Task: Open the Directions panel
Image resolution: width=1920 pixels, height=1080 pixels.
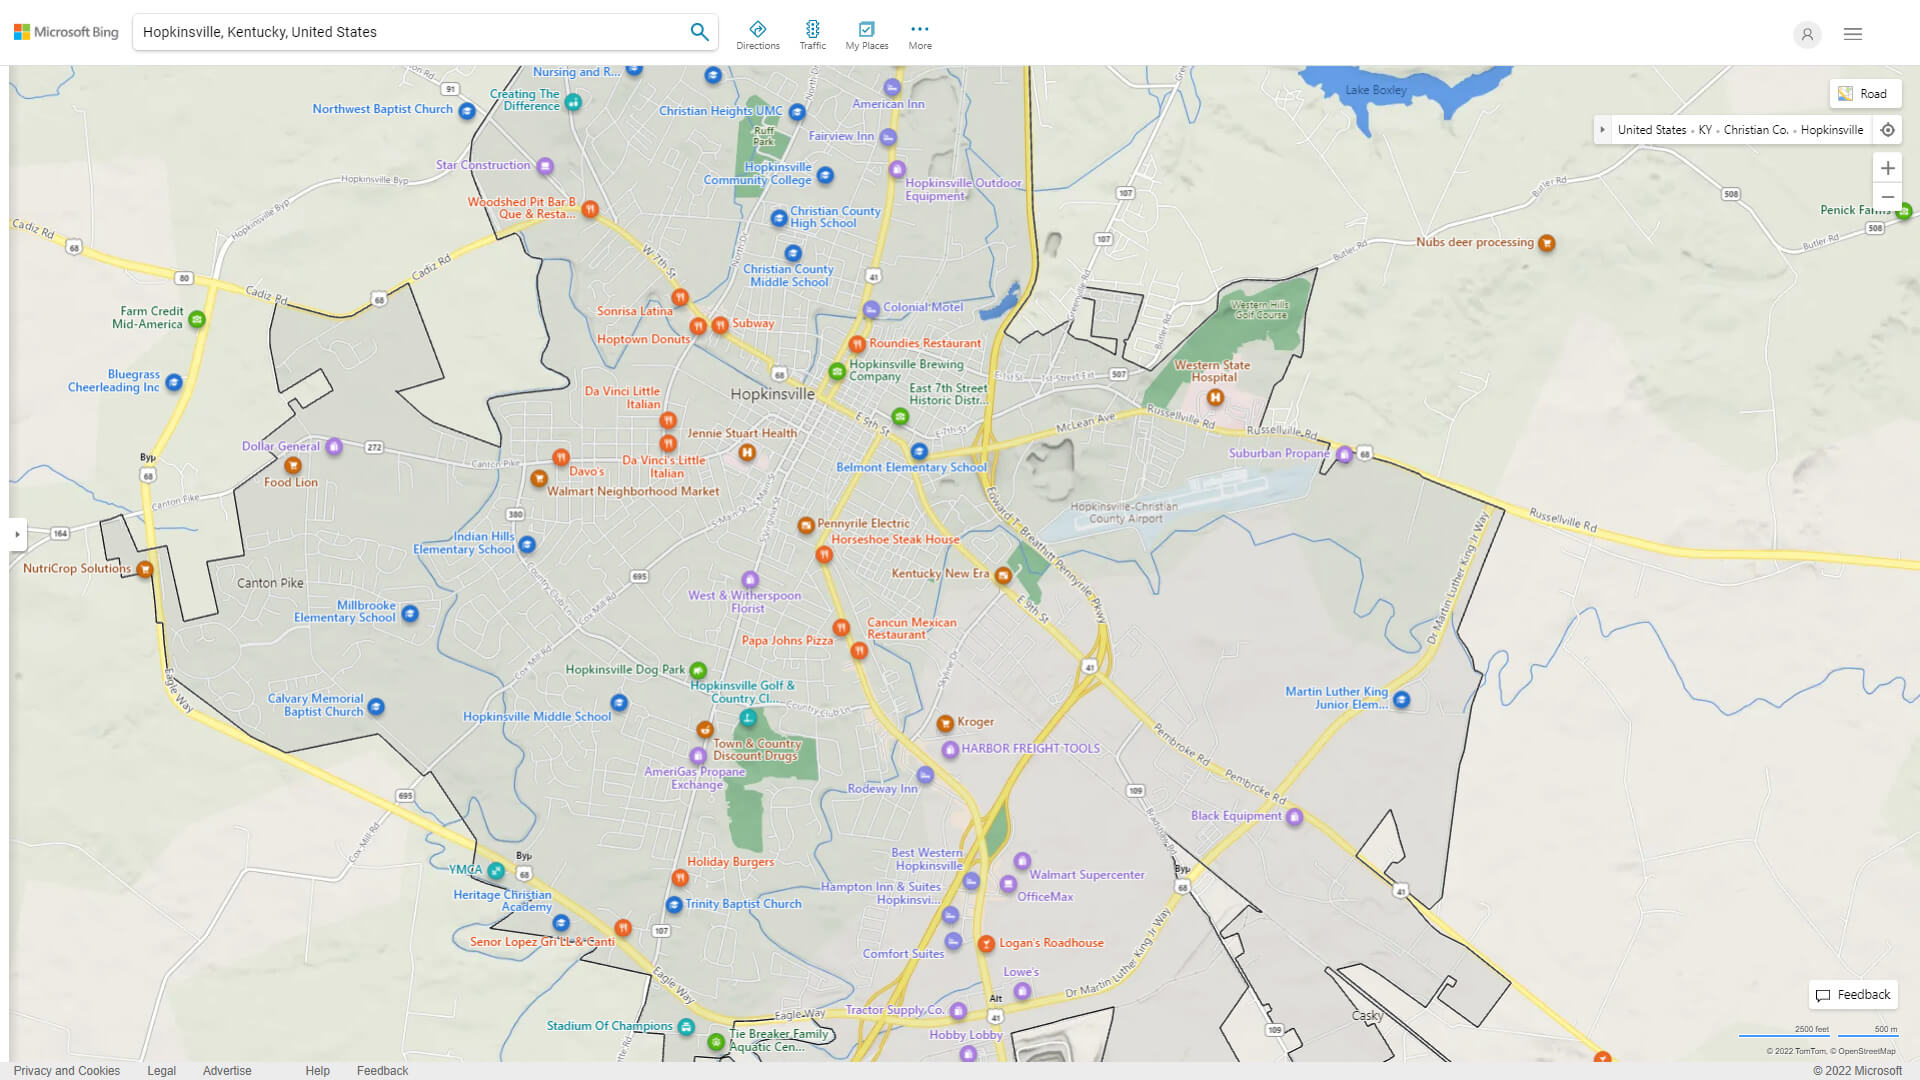Action: point(758,33)
